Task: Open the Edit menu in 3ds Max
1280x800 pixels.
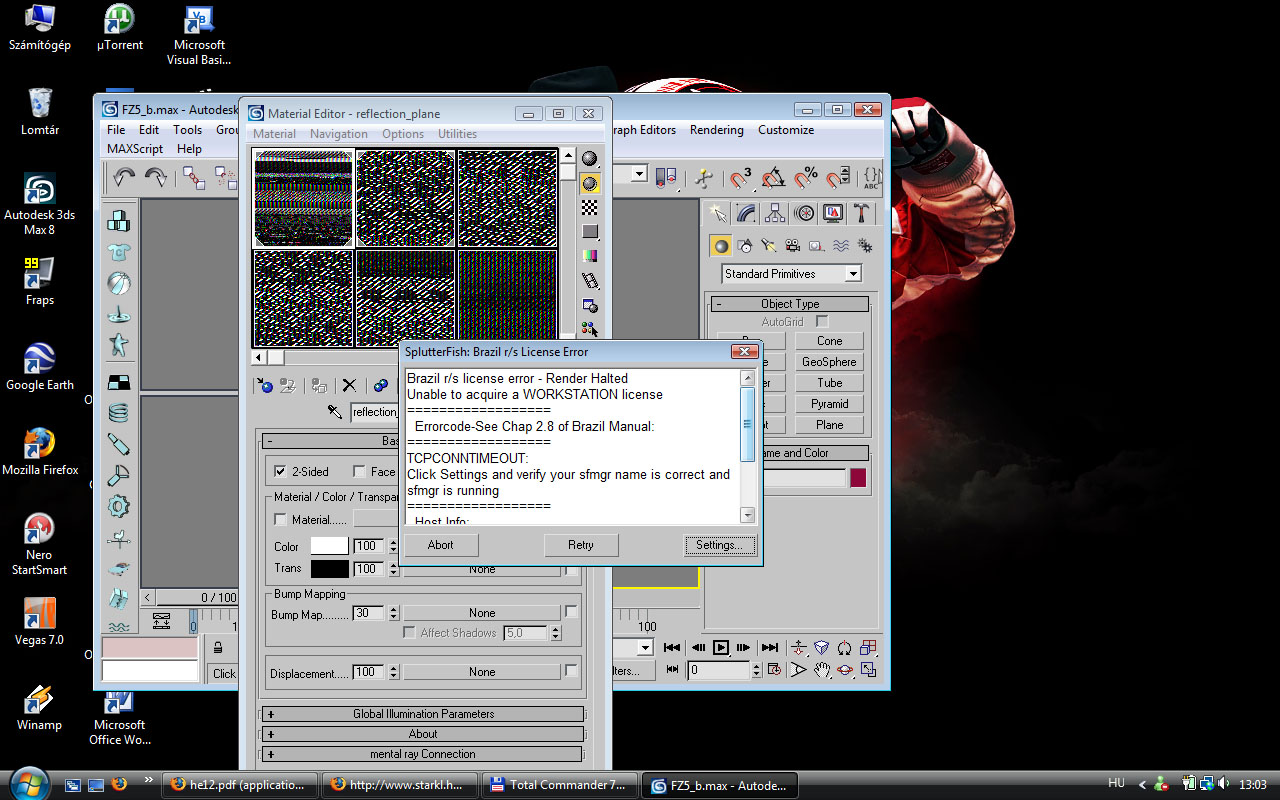Action: (x=149, y=130)
